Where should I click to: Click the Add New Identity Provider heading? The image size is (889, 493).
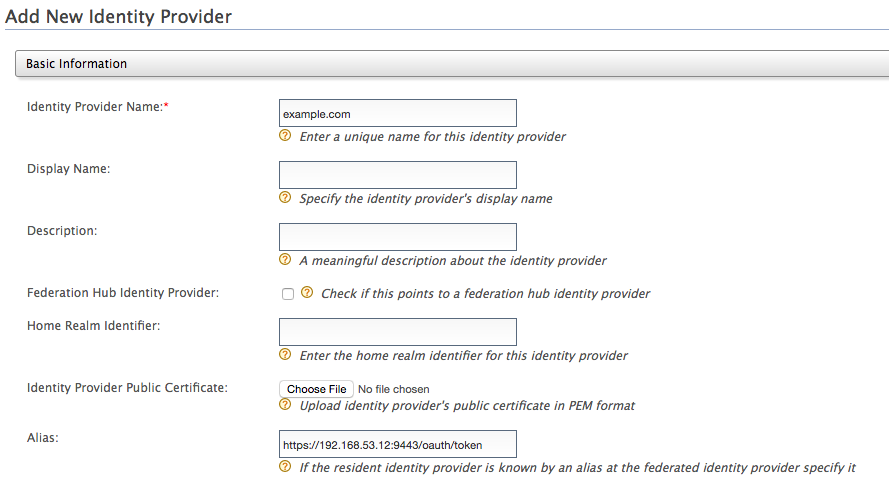click(118, 17)
